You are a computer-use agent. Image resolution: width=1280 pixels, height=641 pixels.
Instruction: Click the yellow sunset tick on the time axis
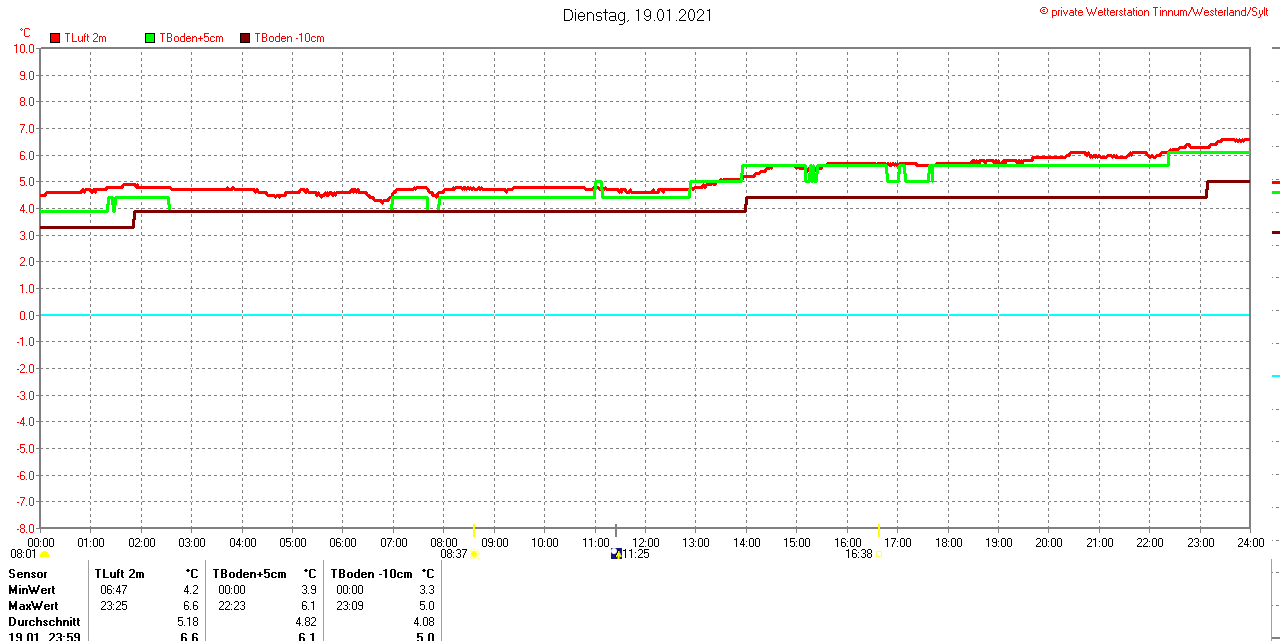point(878,530)
